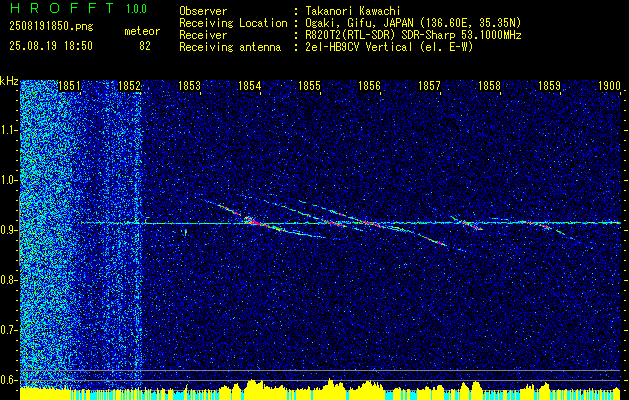Click the meteor count 82
629x400 pixels.
coord(145,46)
